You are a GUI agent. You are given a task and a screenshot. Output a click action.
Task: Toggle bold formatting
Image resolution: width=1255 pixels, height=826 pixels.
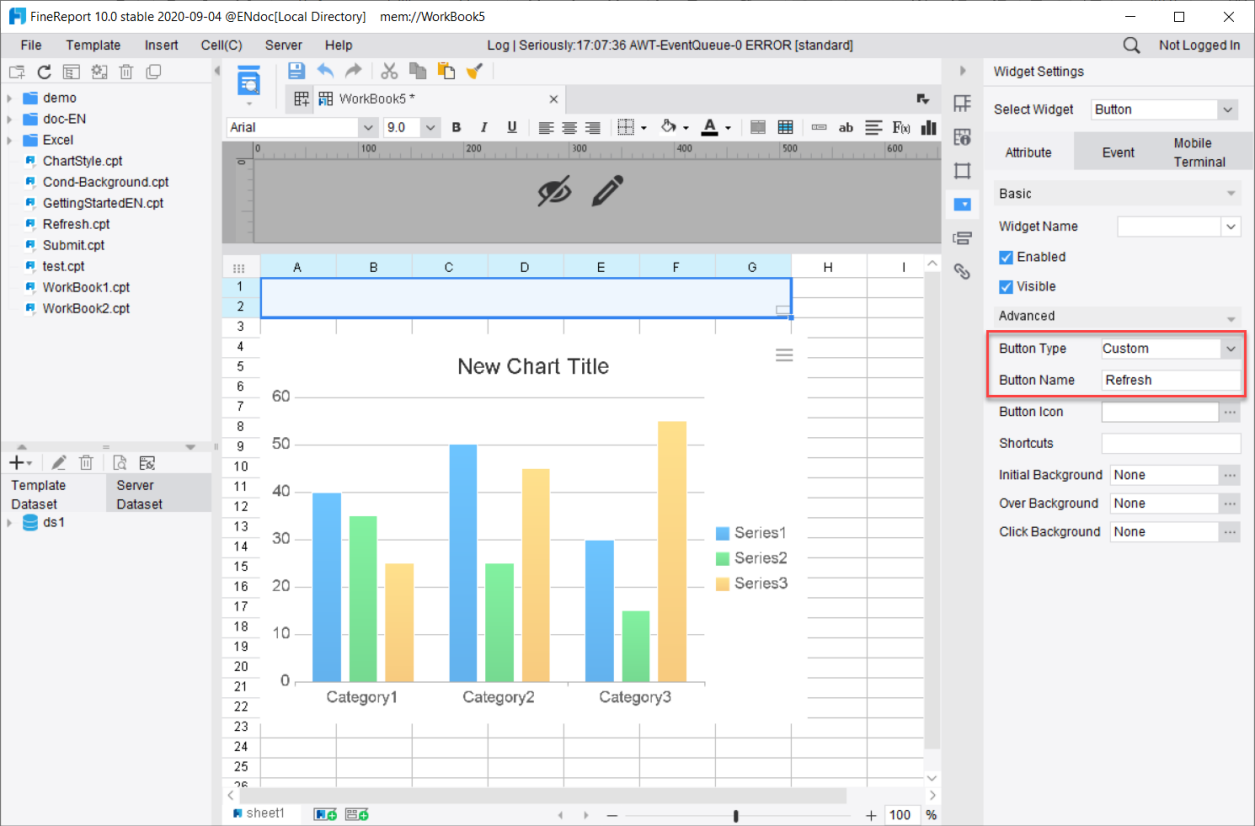click(456, 127)
